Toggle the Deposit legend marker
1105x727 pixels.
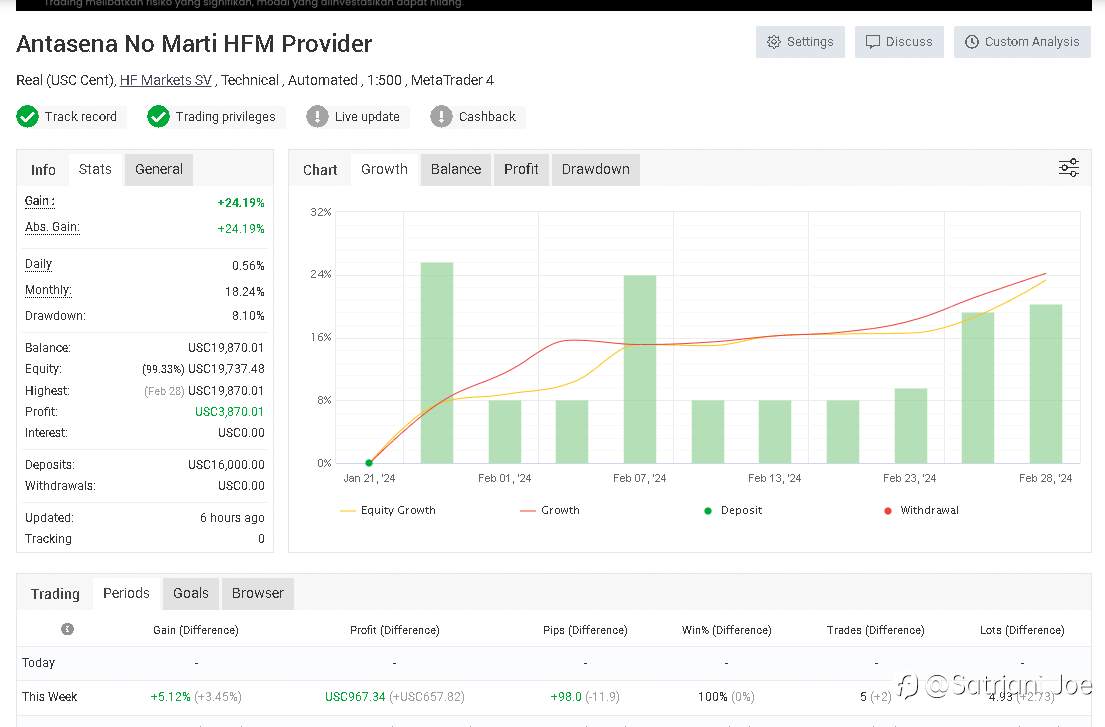coord(733,510)
